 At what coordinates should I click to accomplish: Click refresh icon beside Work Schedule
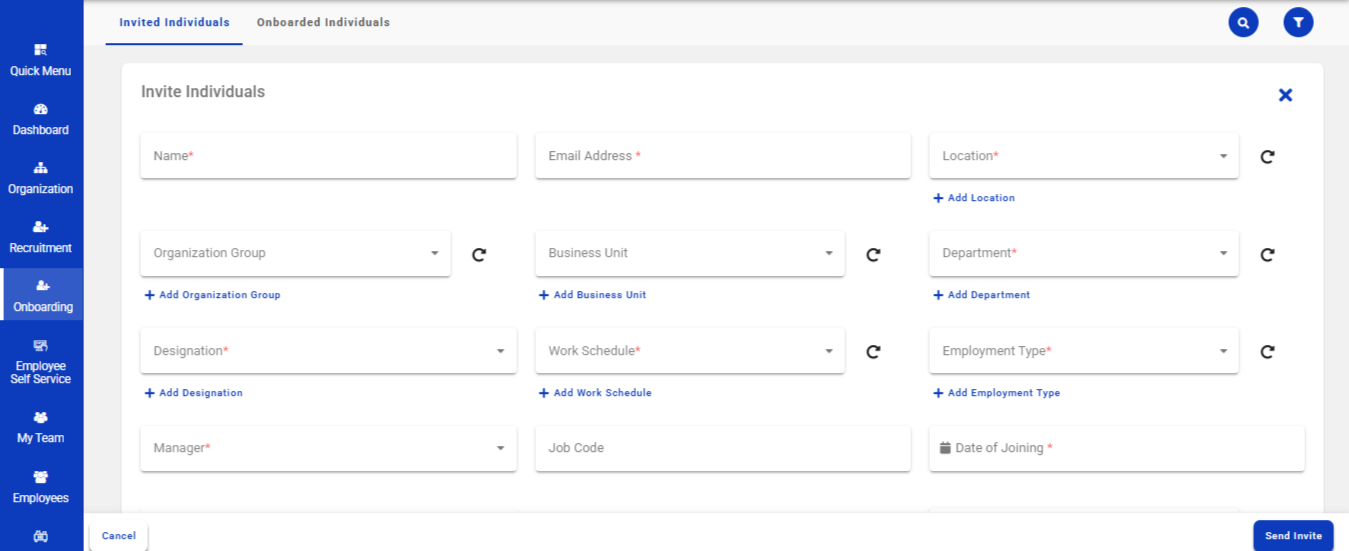(873, 352)
